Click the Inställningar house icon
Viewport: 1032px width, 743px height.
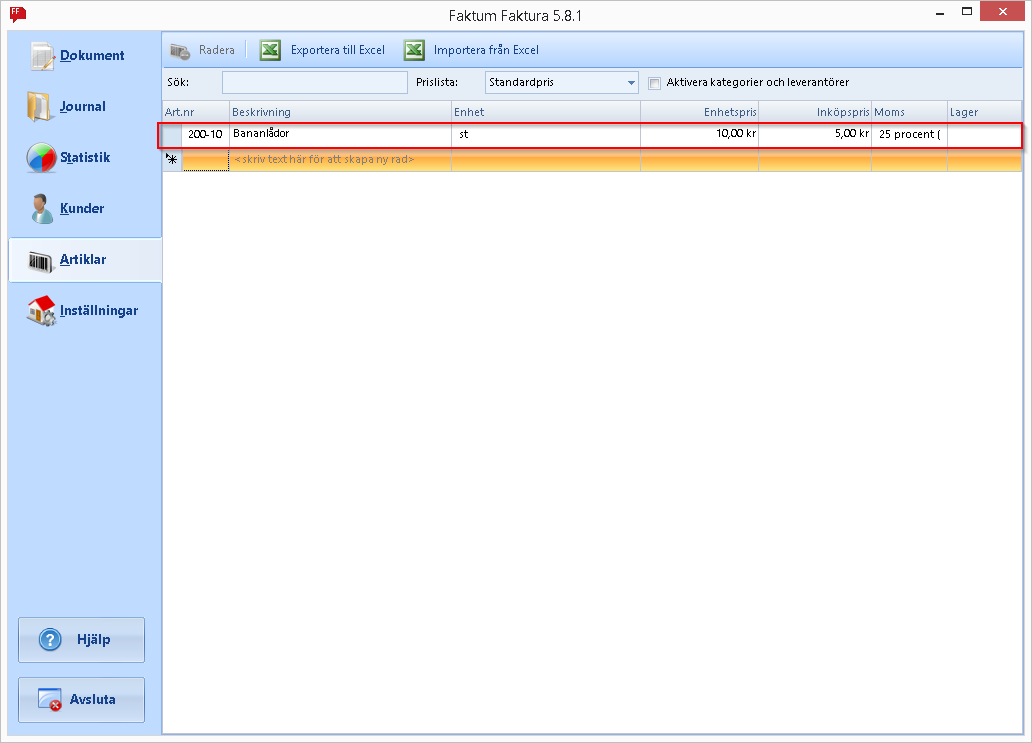click(x=41, y=311)
